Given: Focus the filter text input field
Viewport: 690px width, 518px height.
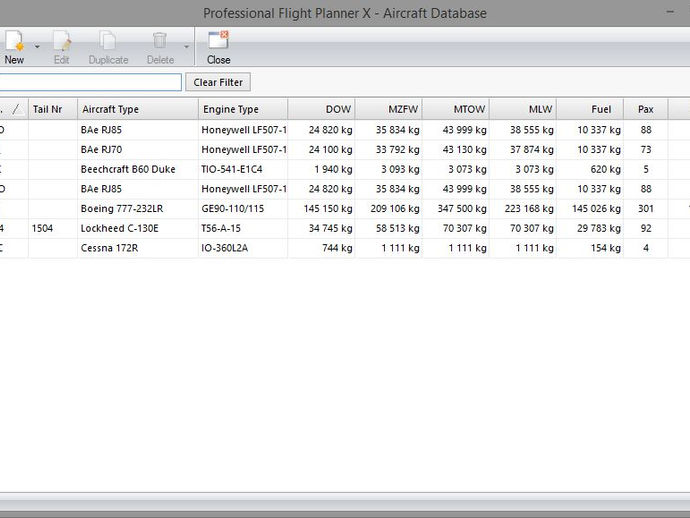Looking at the screenshot, I should [x=90, y=82].
